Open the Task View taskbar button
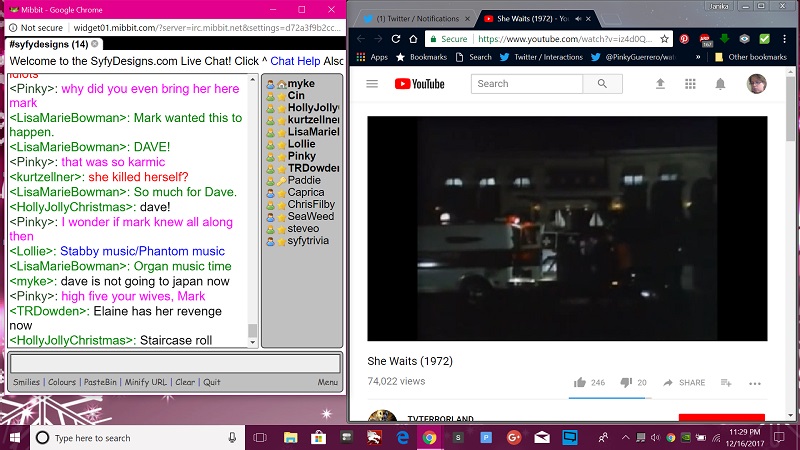The width and height of the screenshot is (800, 450). (x=260, y=438)
